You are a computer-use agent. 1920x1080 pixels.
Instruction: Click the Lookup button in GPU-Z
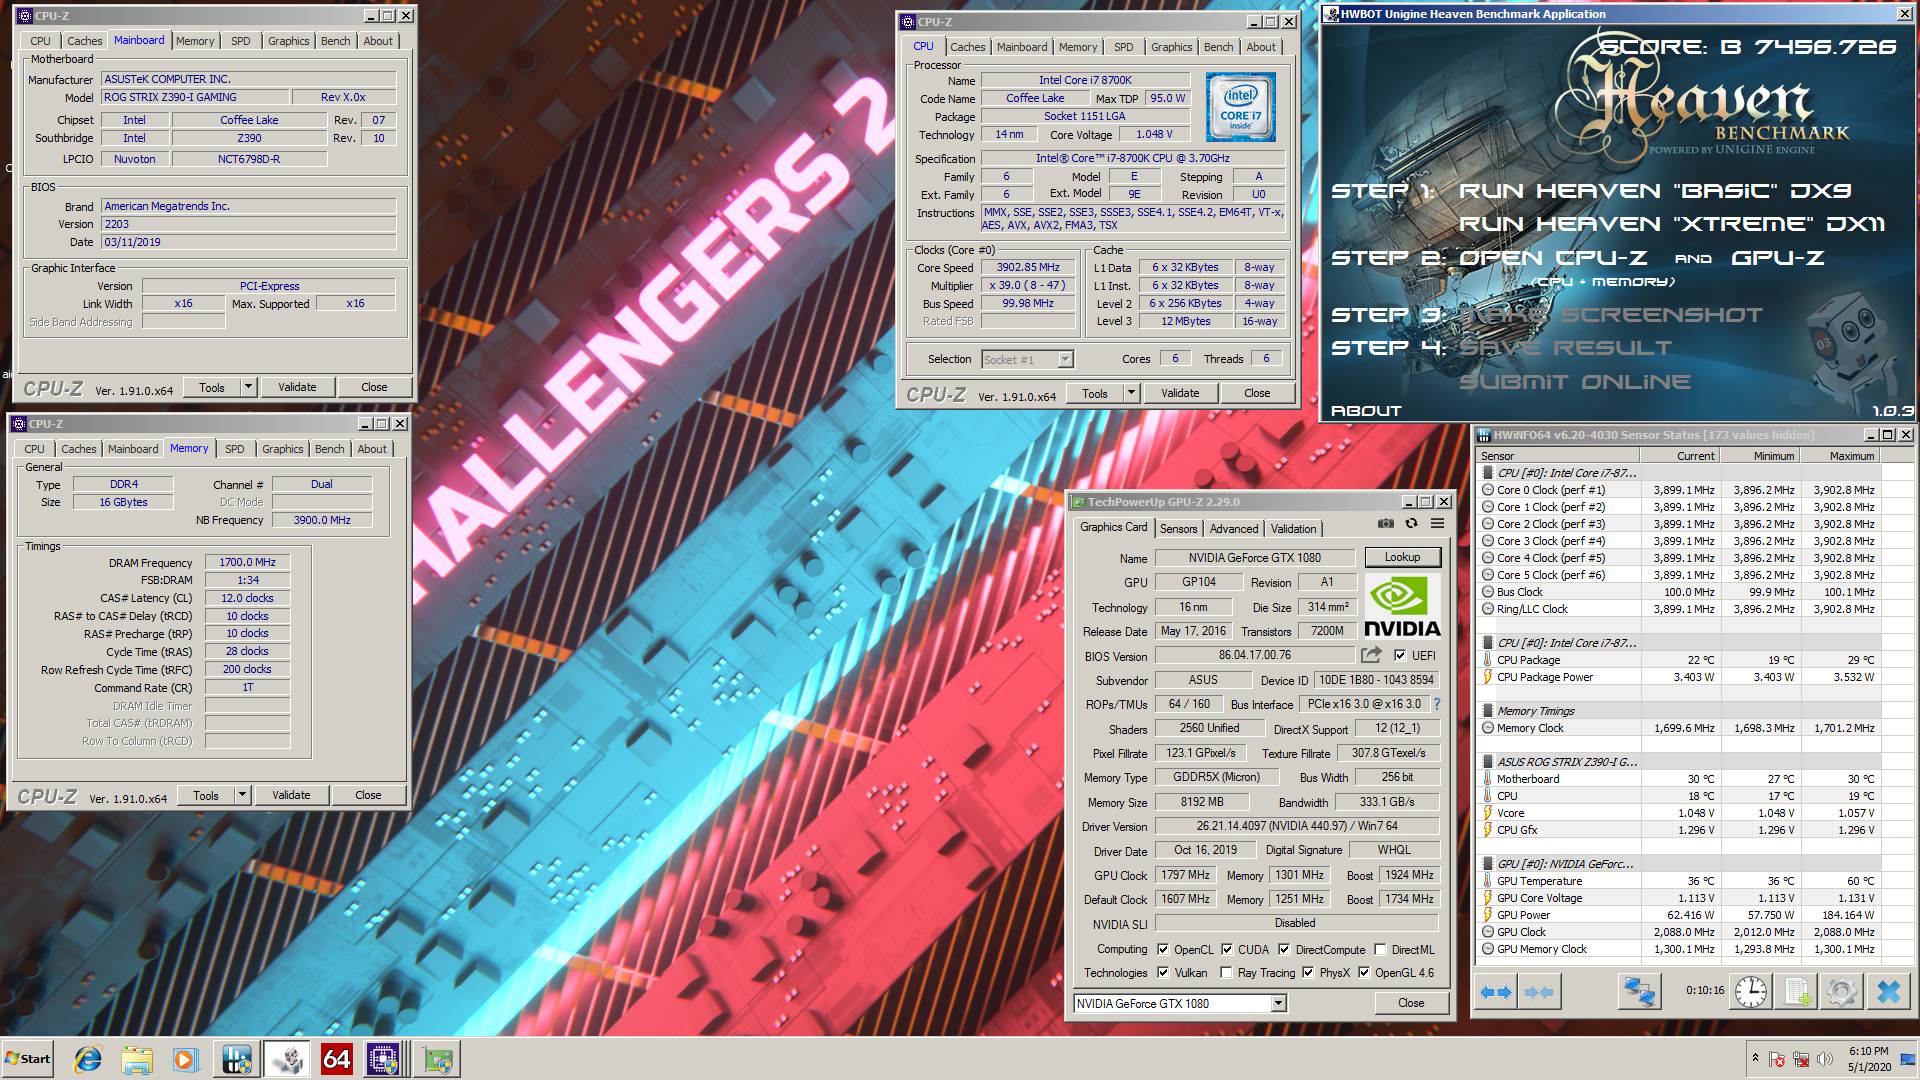coord(1401,557)
